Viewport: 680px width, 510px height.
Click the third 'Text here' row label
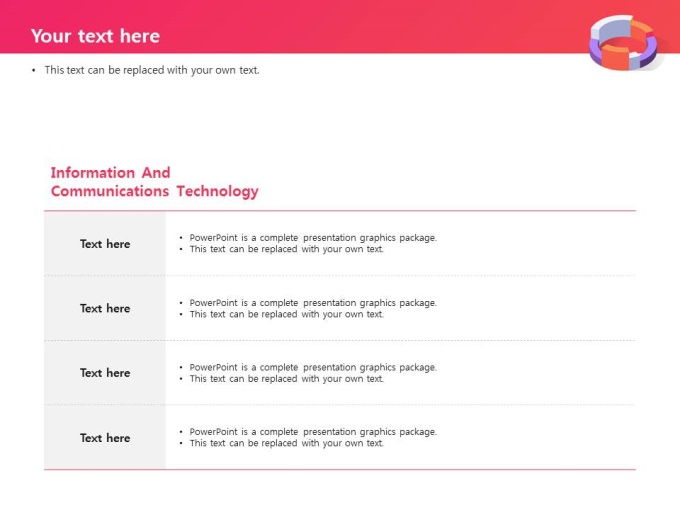point(105,373)
